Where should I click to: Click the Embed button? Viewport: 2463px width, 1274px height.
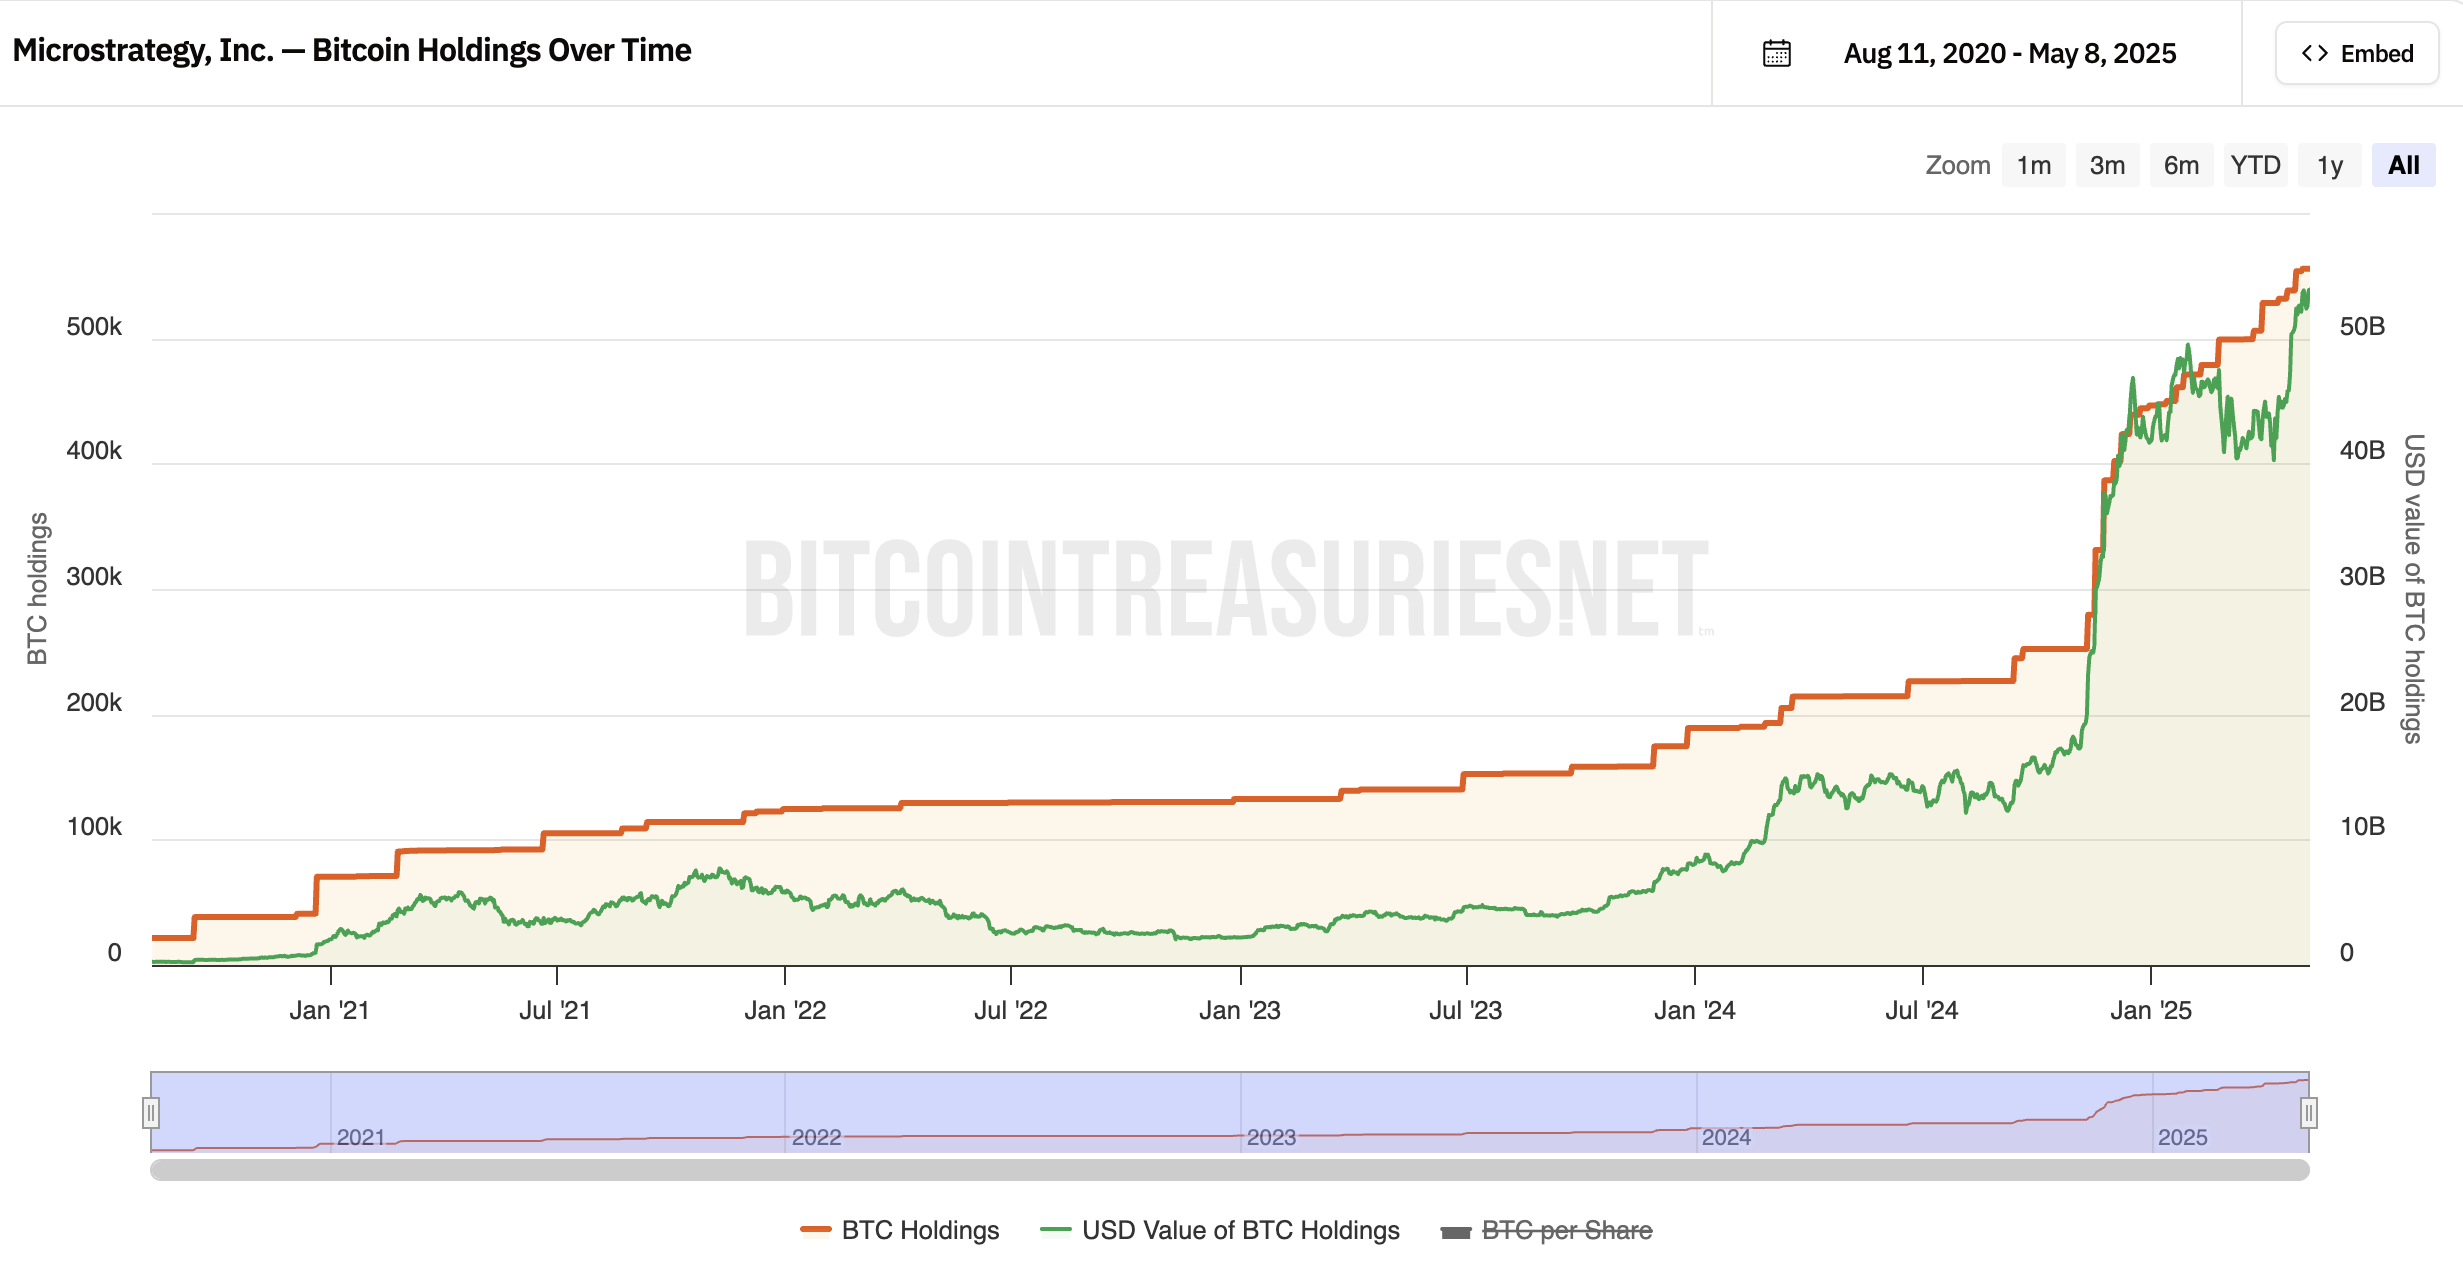click(x=2356, y=53)
